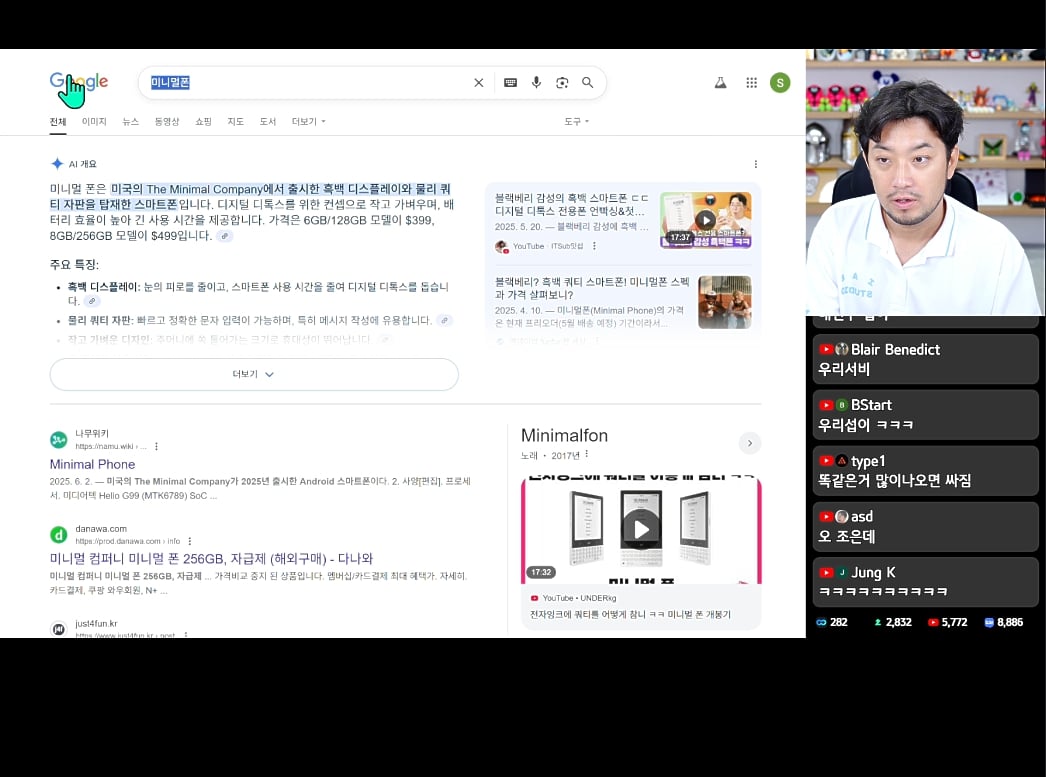Expand AI overview with 더보기 button
Screen dimensions: 1046x777
click(x=254, y=374)
